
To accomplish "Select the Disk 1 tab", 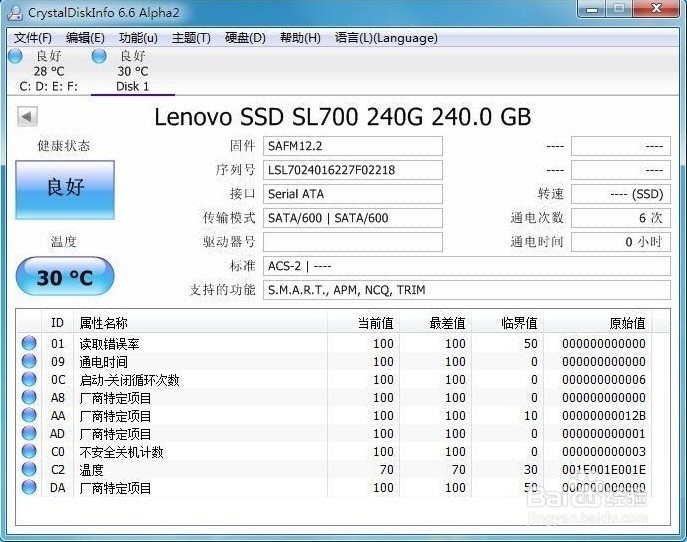I will (133, 71).
